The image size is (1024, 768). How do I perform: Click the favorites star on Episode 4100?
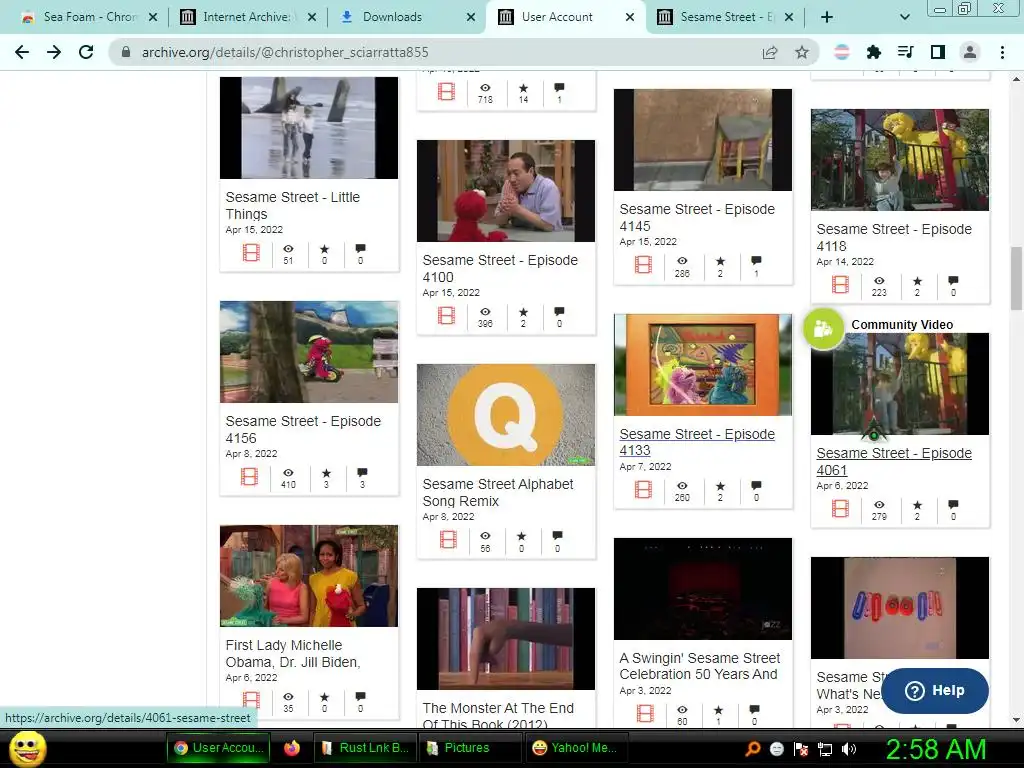pyautogui.click(x=523, y=312)
